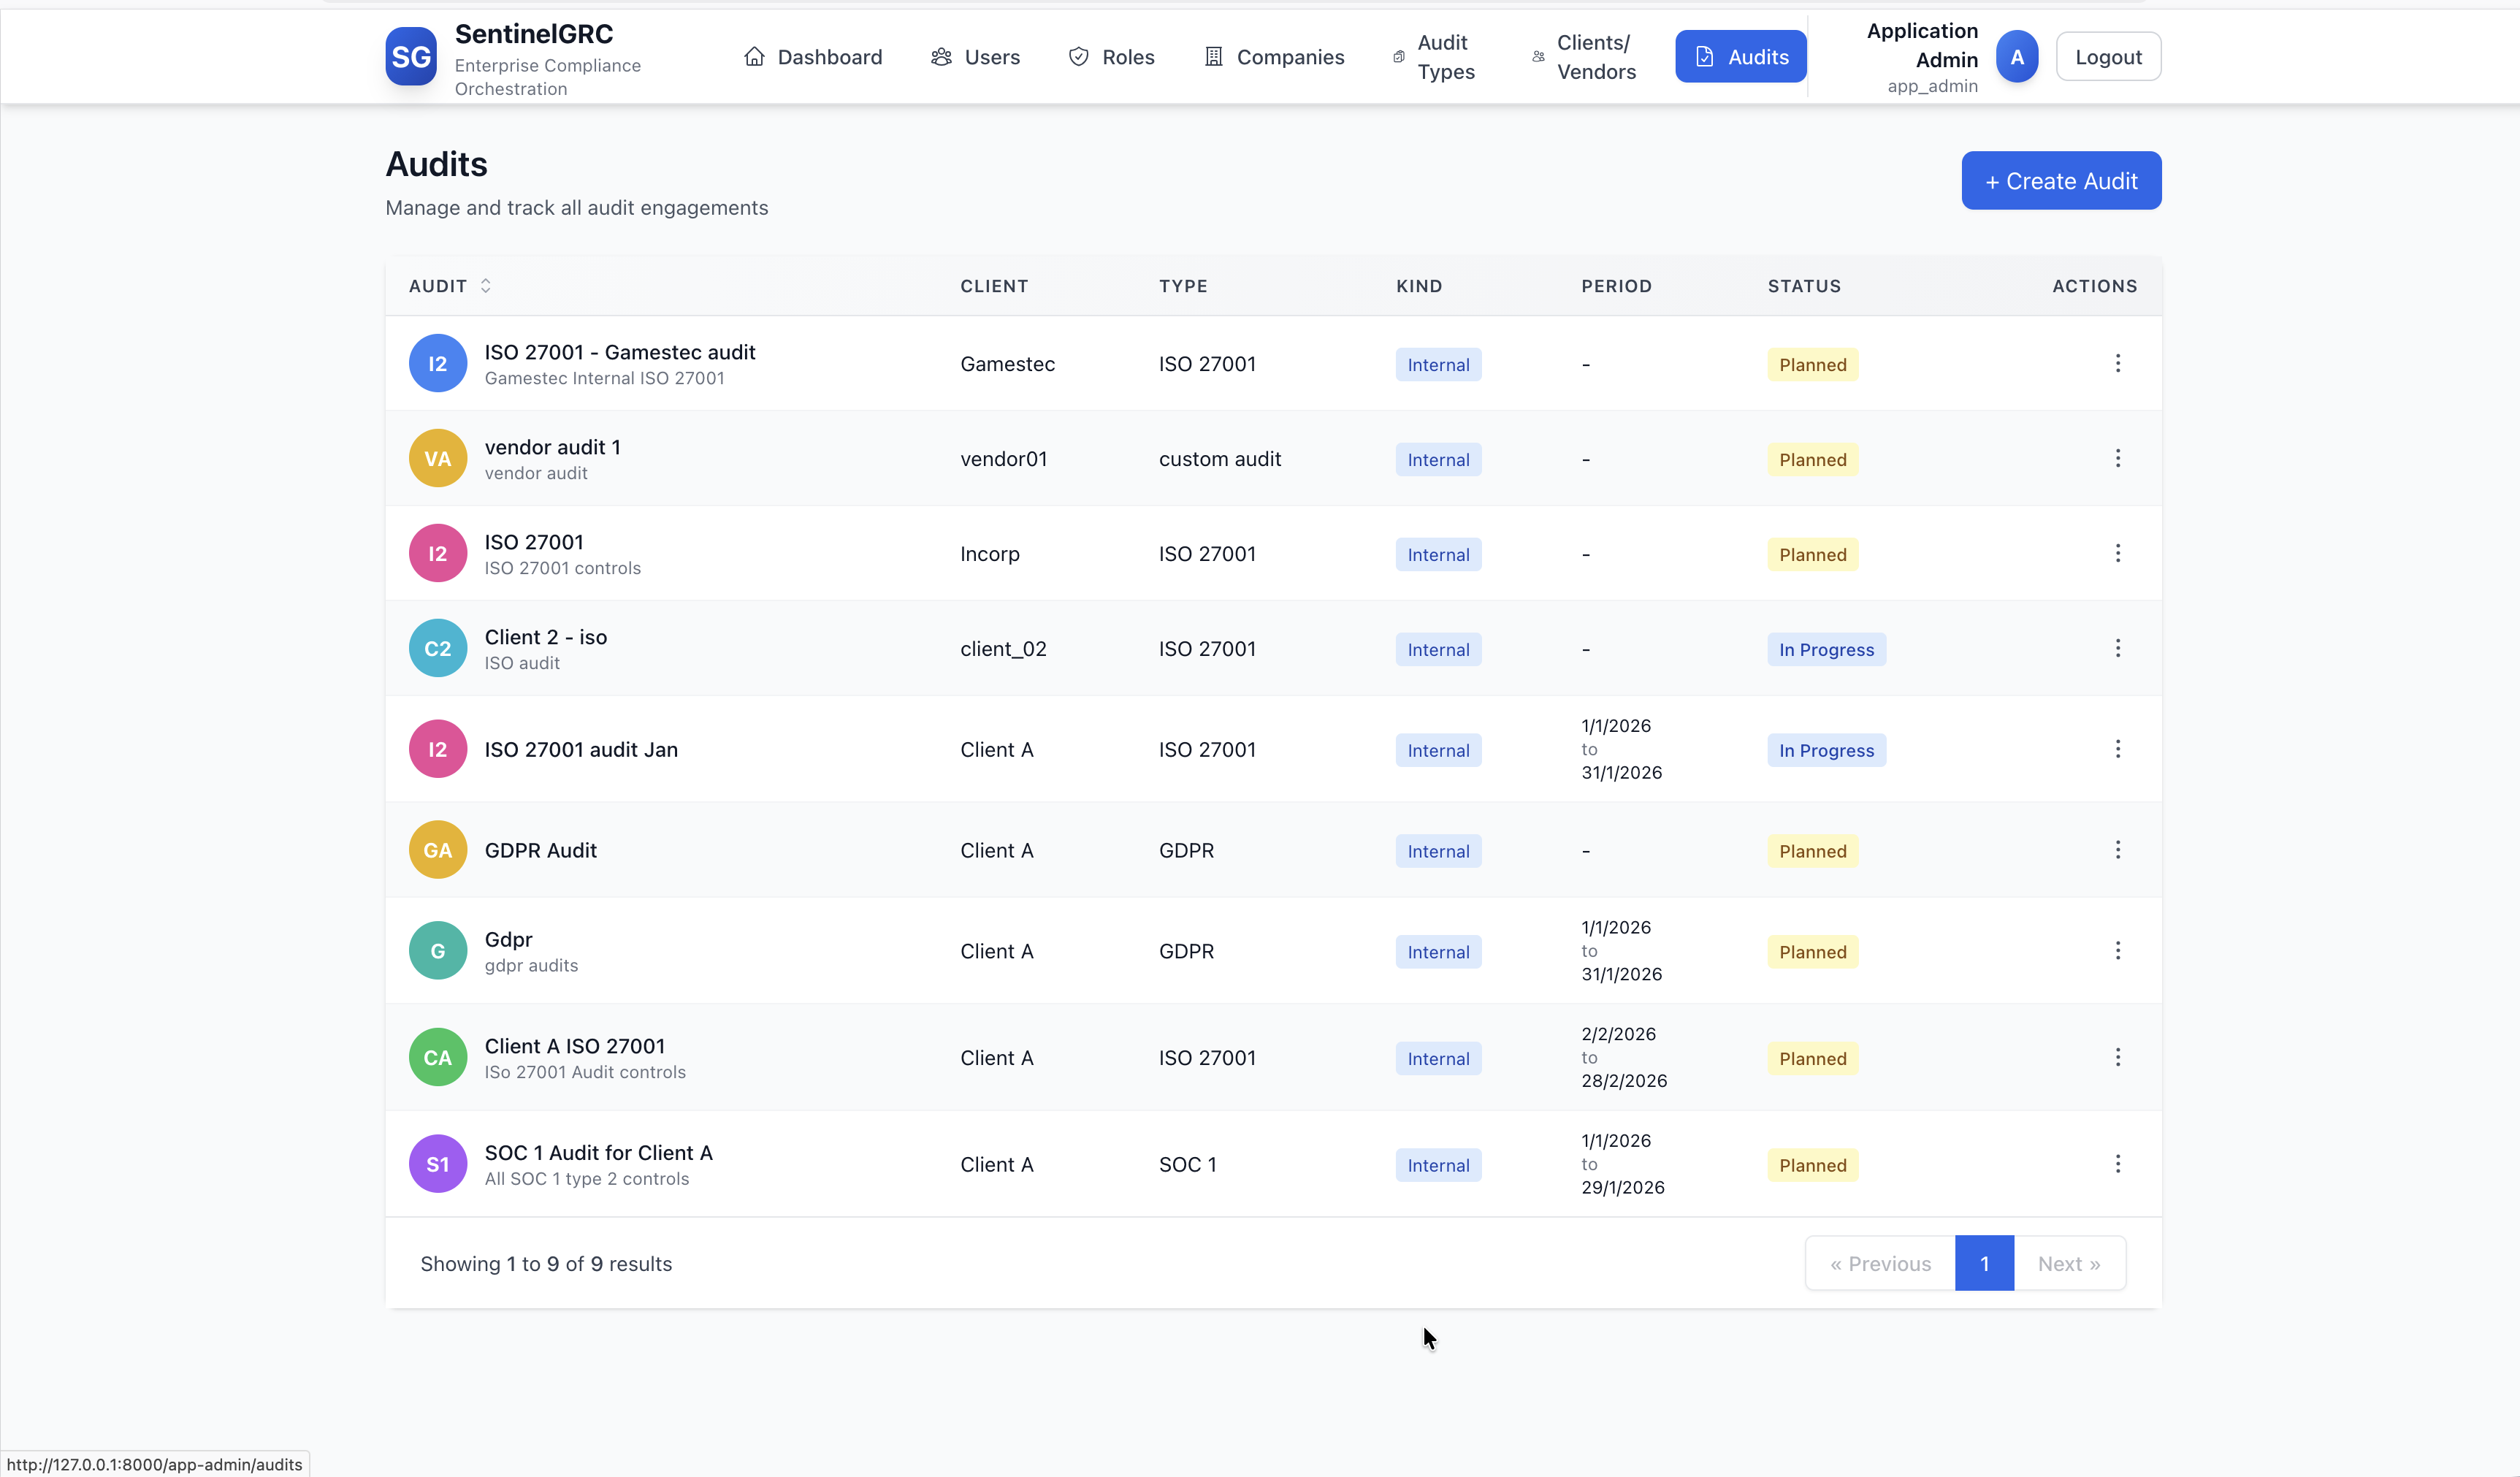This screenshot has width=2520, height=1477.
Task: Click the 'ISO 27001 audit Jan' title
Action: click(x=581, y=750)
